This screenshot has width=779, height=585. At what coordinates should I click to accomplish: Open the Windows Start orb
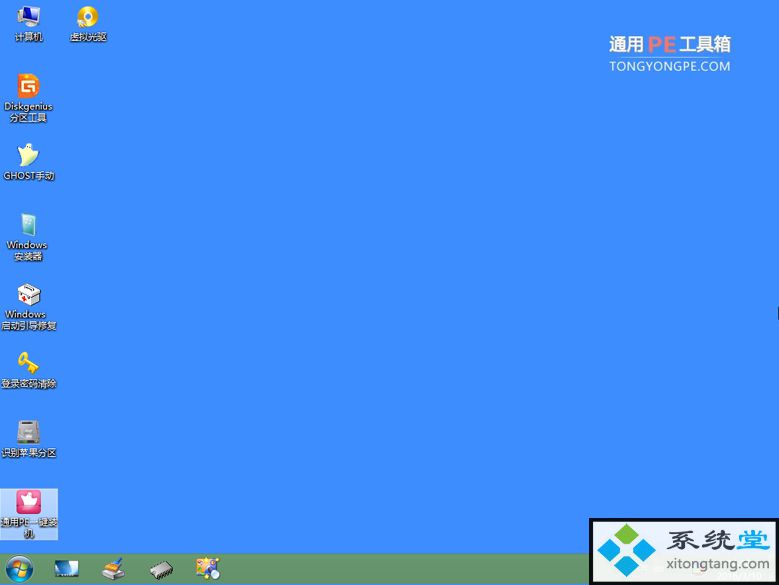pyautogui.click(x=20, y=569)
